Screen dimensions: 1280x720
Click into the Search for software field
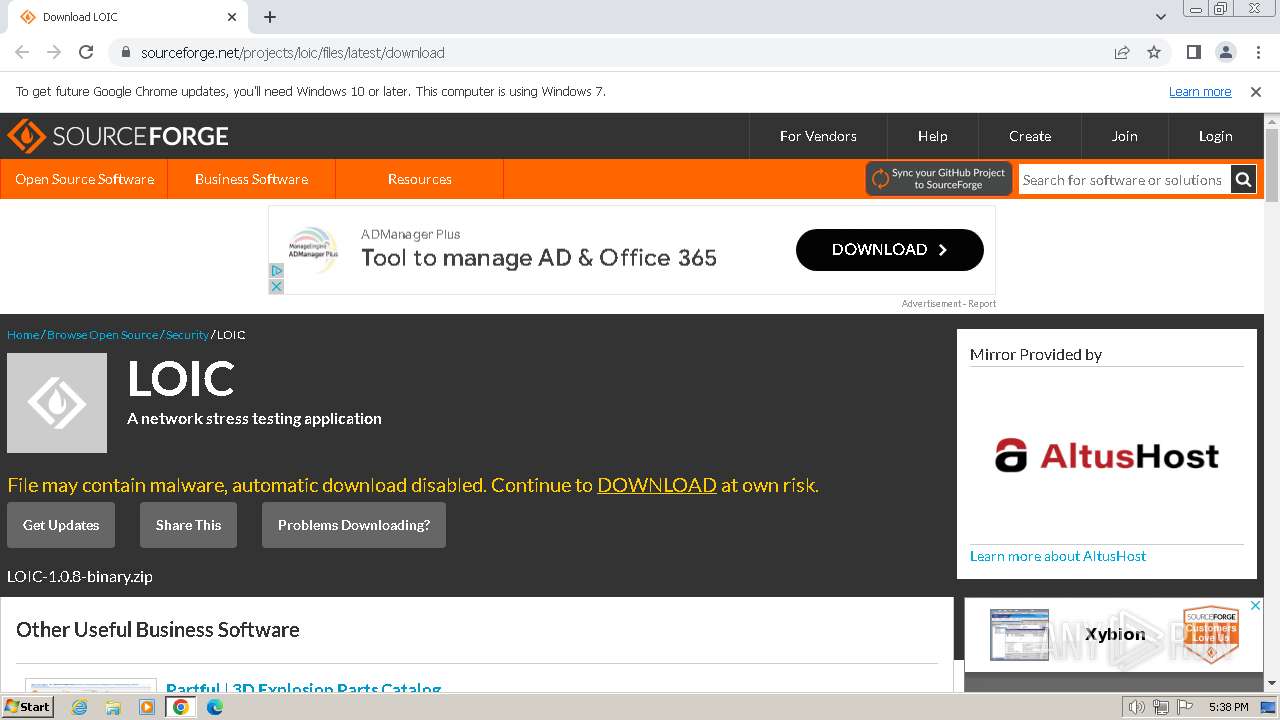click(x=1124, y=180)
